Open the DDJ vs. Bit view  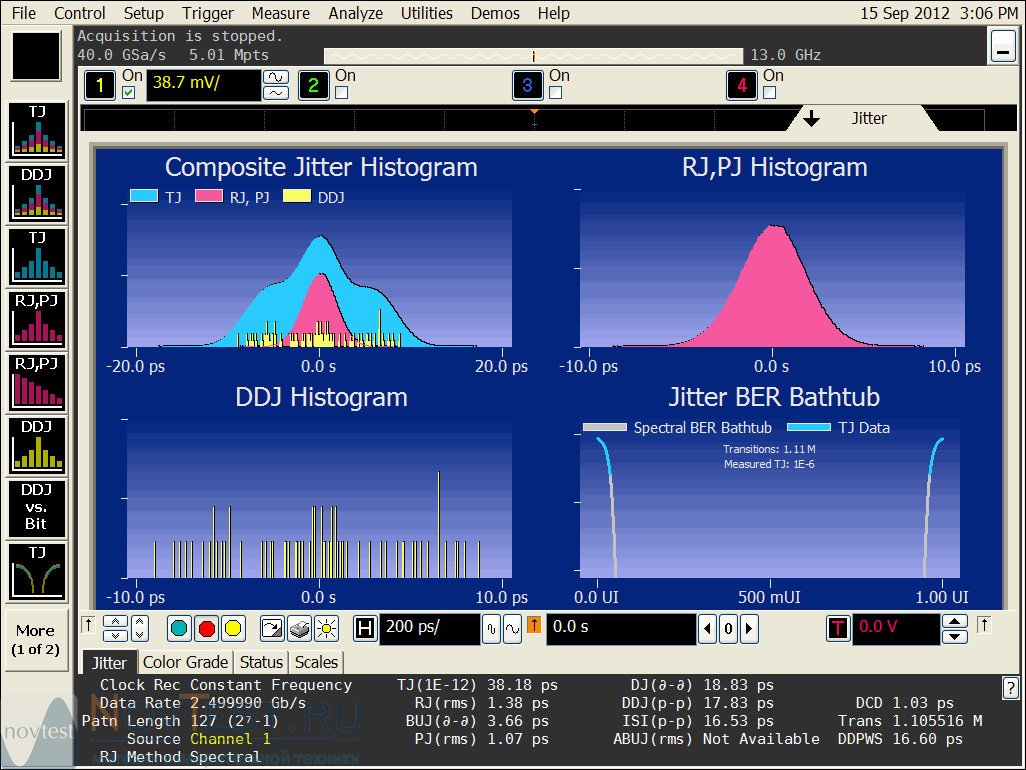[x=37, y=507]
